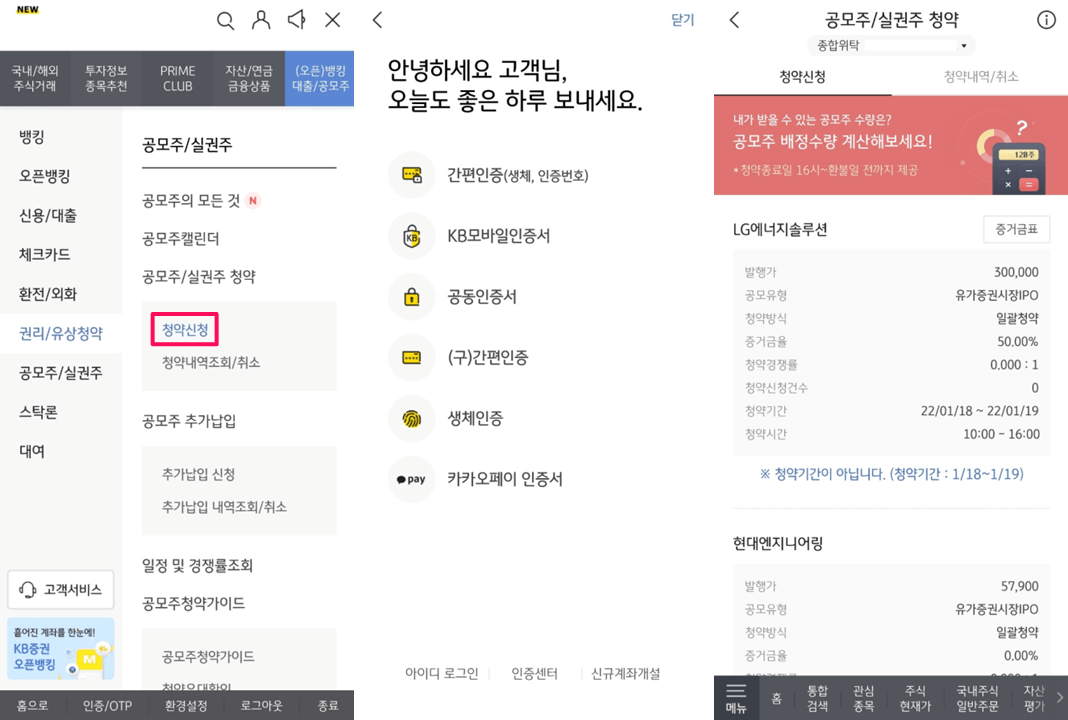
Task: Select the 생체인증 fingerprint icon
Action: (x=411, y=418)
